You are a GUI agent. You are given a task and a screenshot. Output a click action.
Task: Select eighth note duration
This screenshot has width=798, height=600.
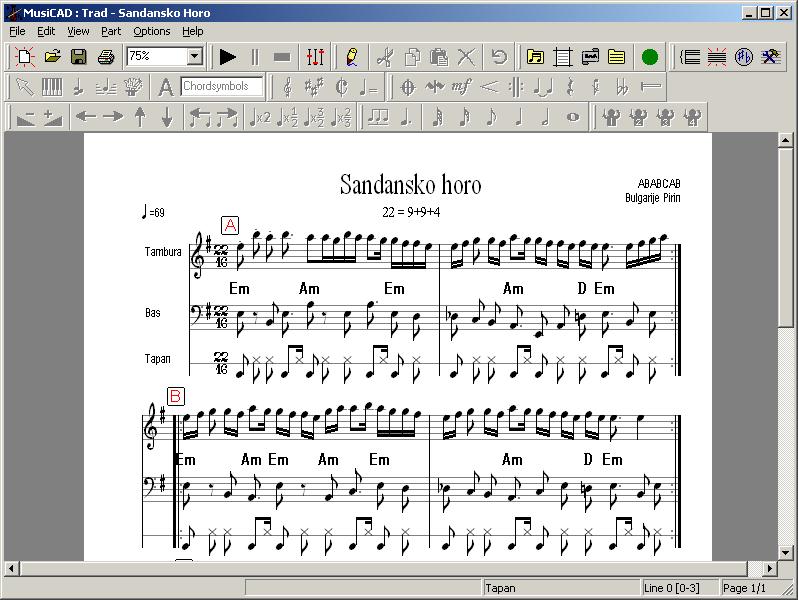492,117
